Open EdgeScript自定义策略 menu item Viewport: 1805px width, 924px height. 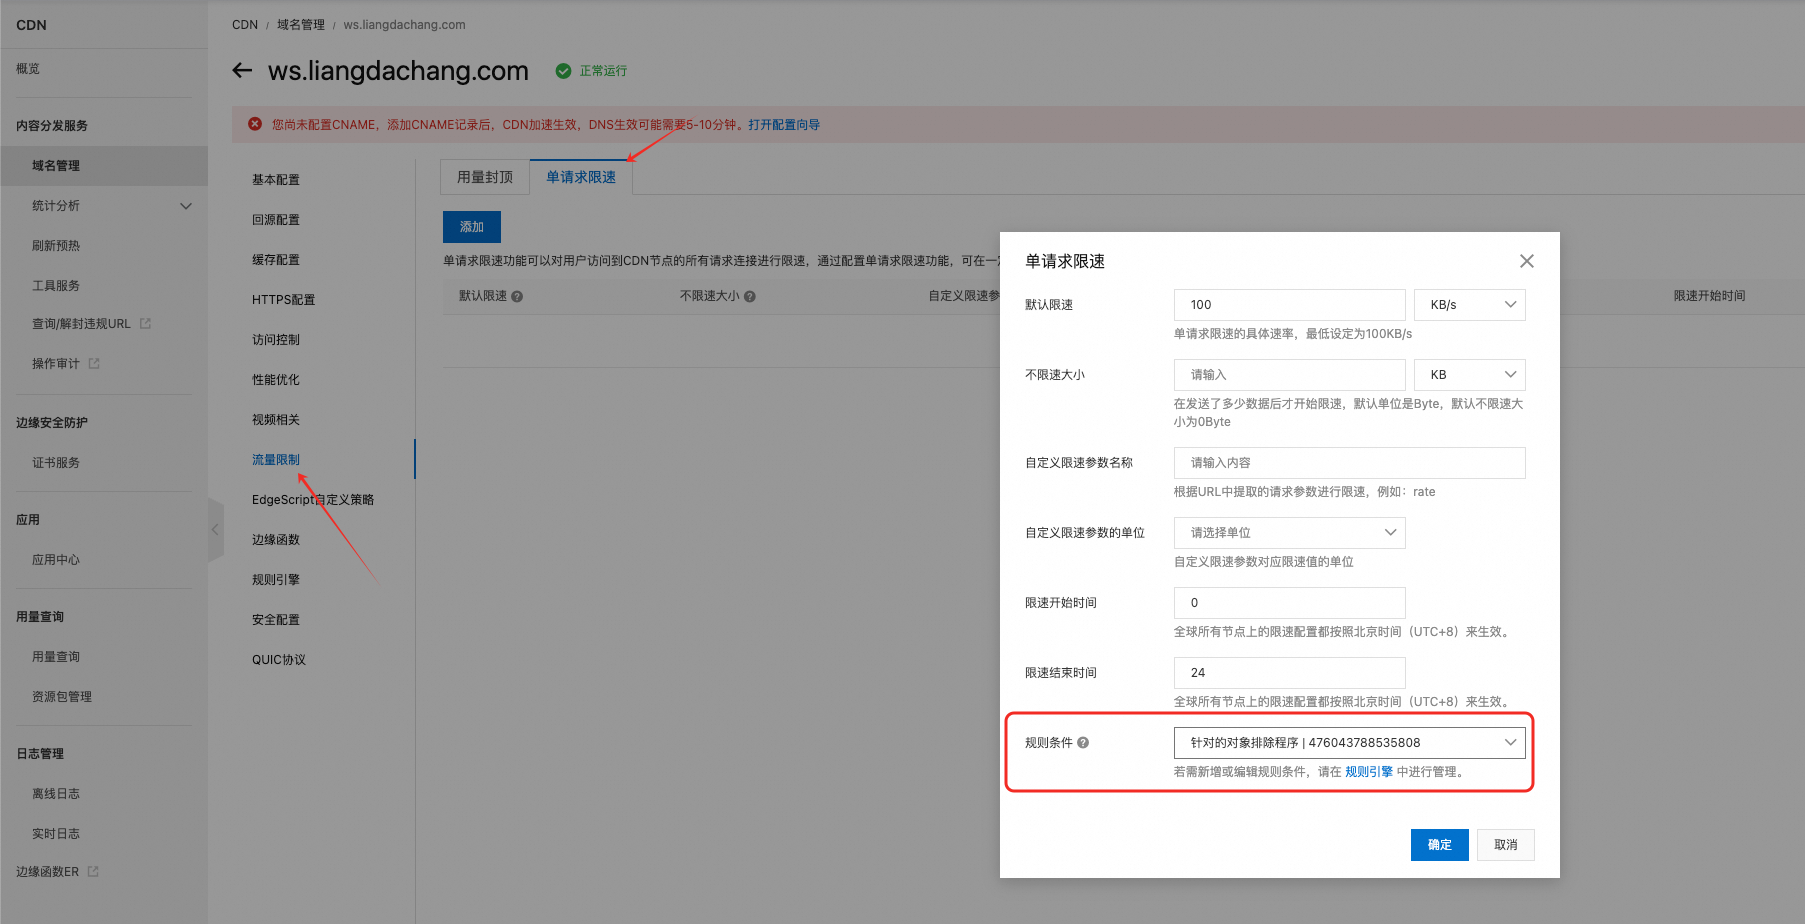[x=313, y=500]
